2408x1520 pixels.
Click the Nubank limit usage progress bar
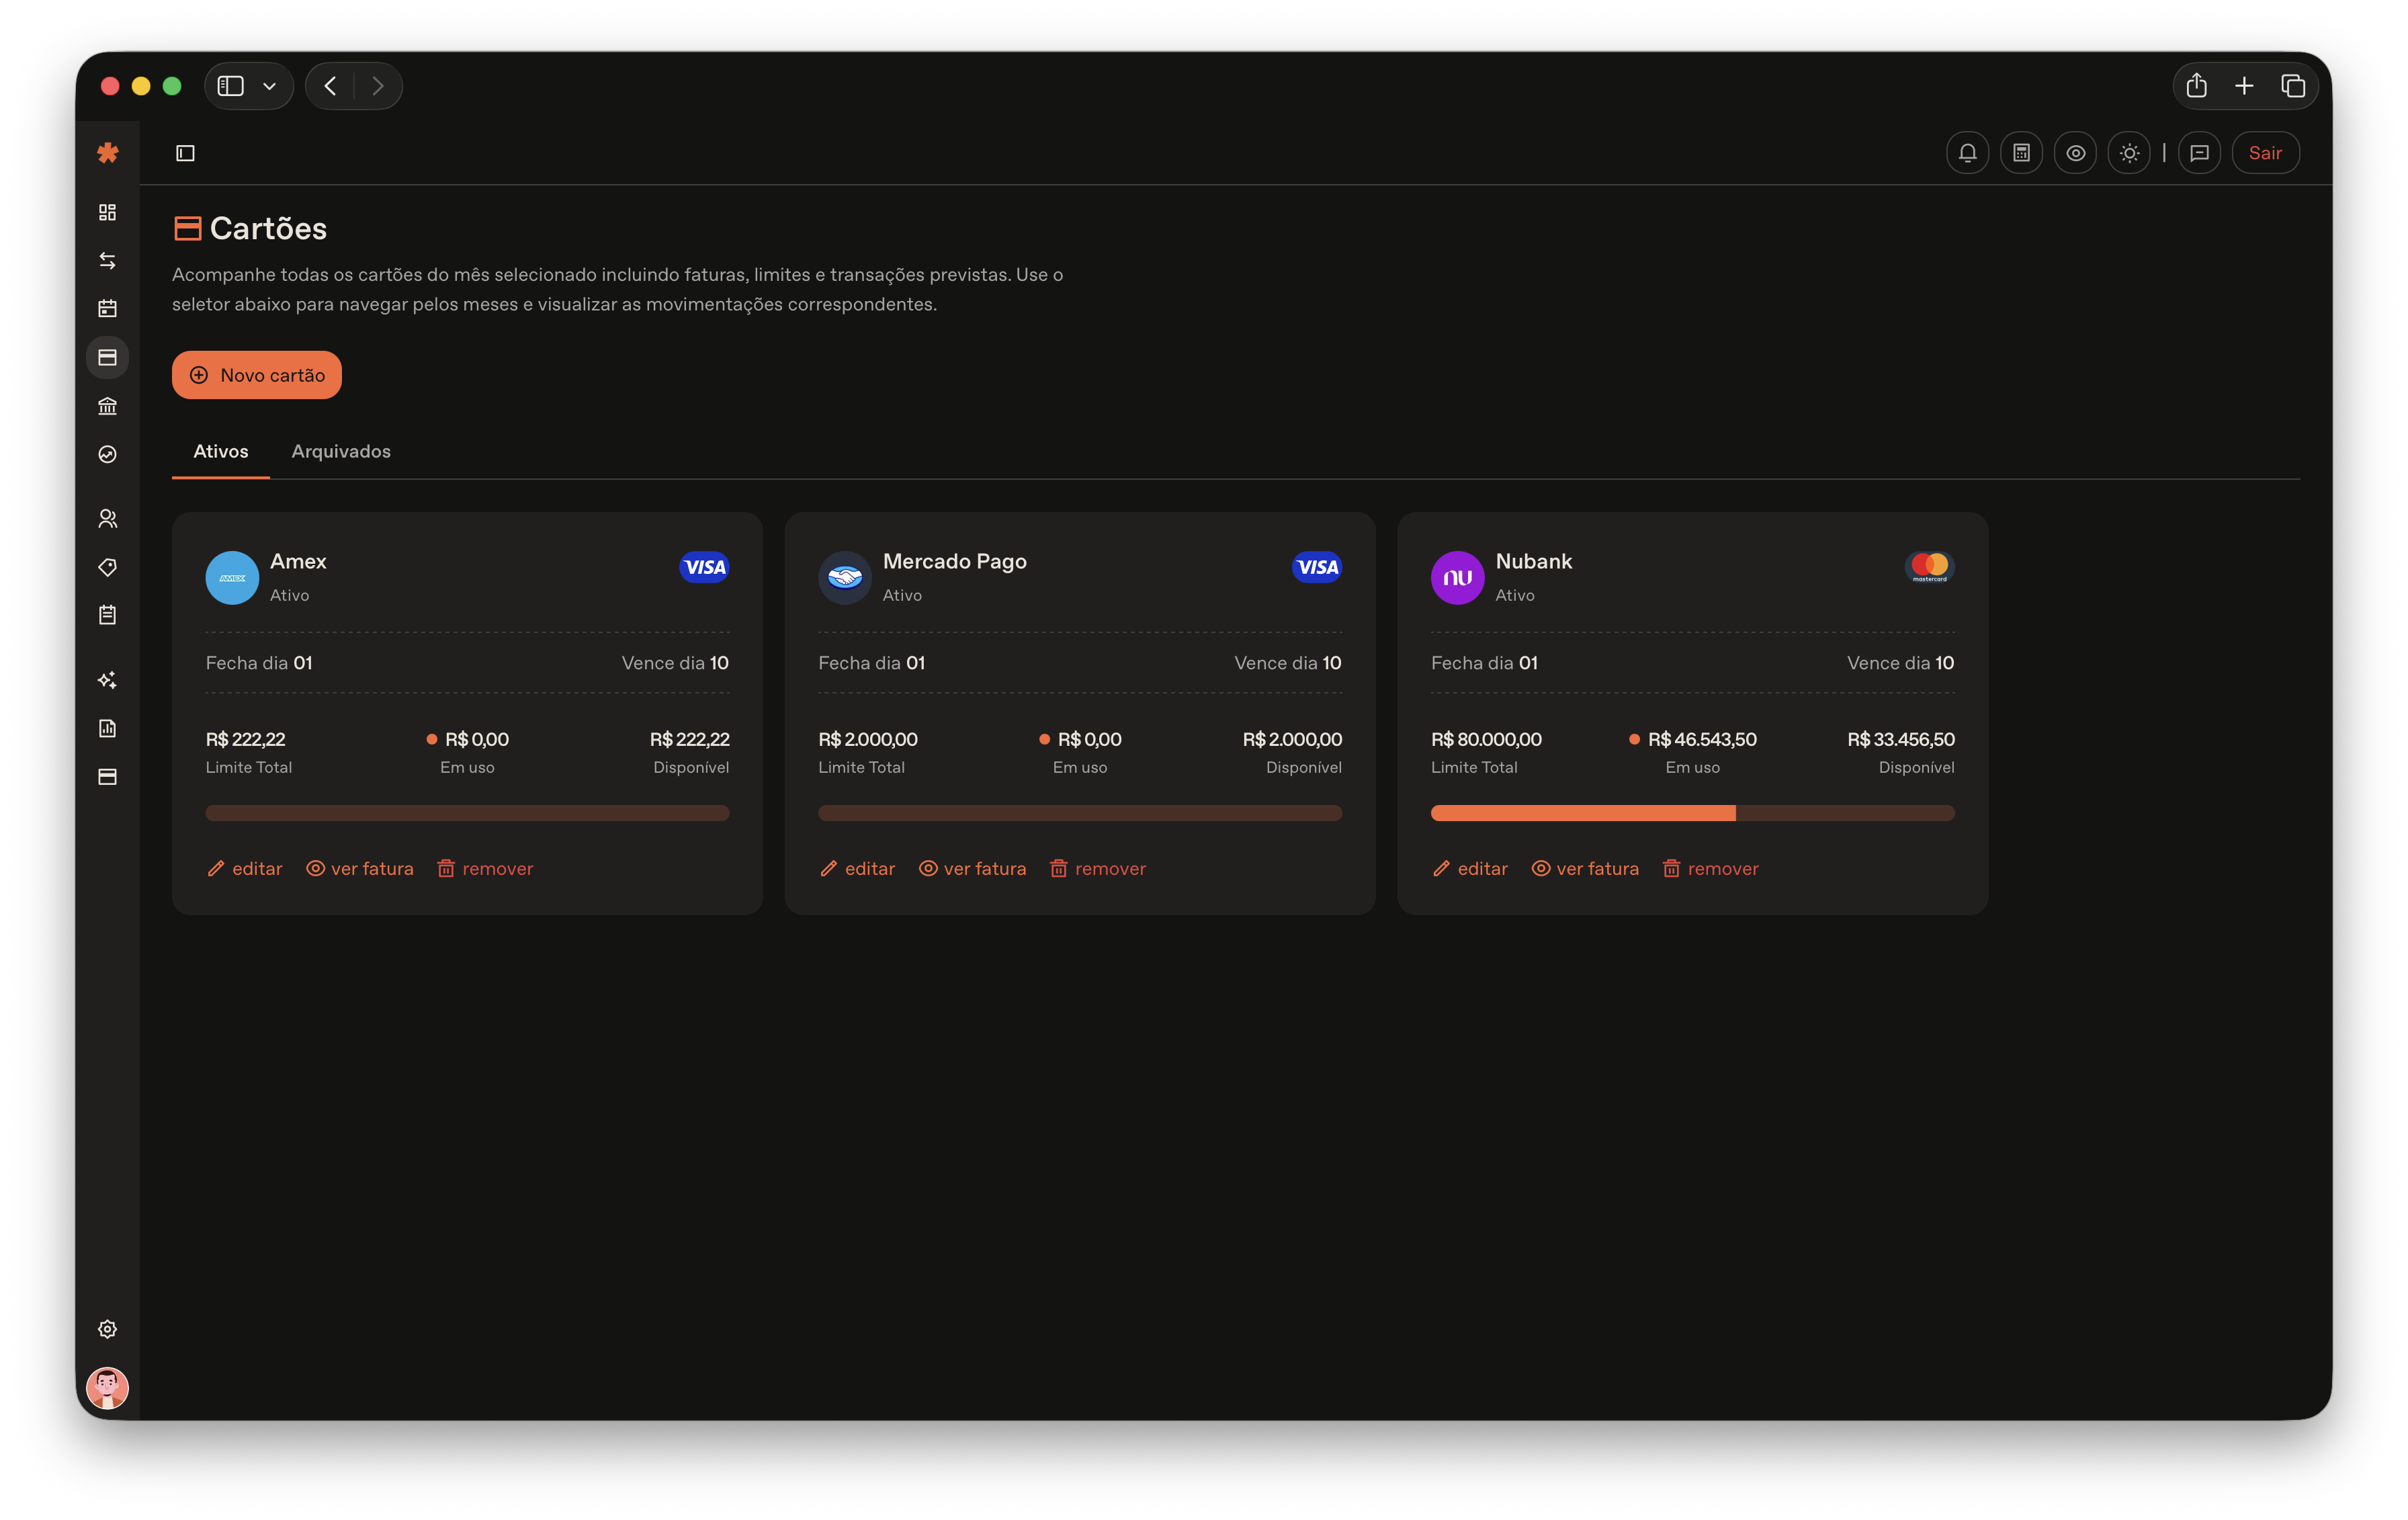tap(1692, 813)
